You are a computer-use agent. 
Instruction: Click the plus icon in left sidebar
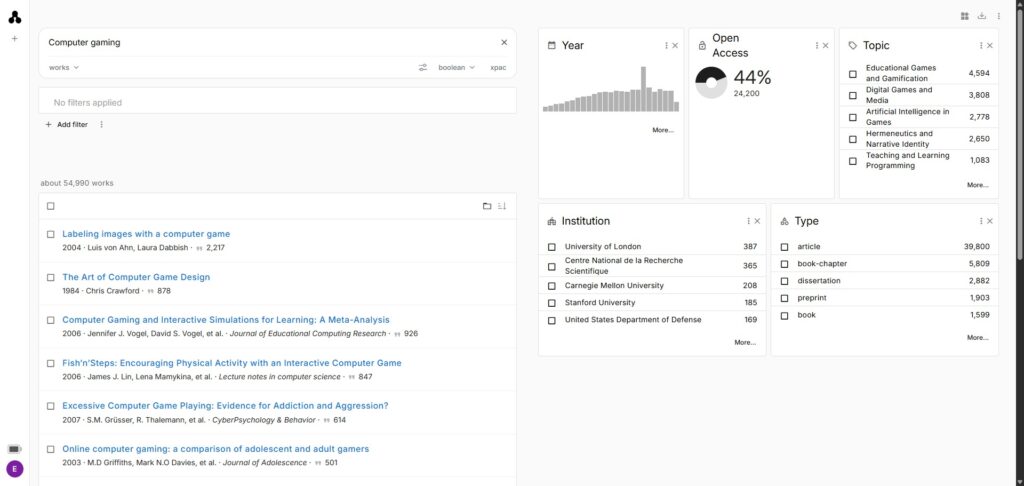click(14, 39)
